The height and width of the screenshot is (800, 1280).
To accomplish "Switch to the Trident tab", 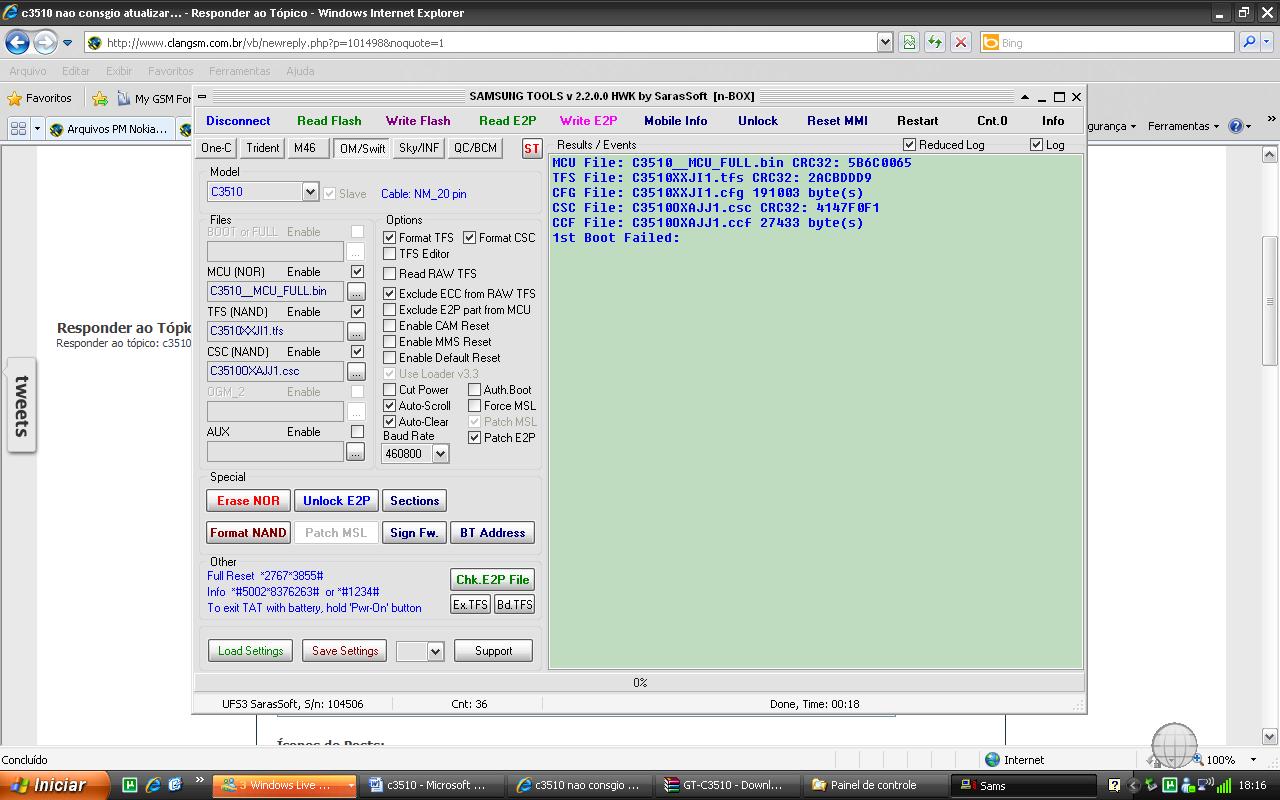I will (263, 148).
